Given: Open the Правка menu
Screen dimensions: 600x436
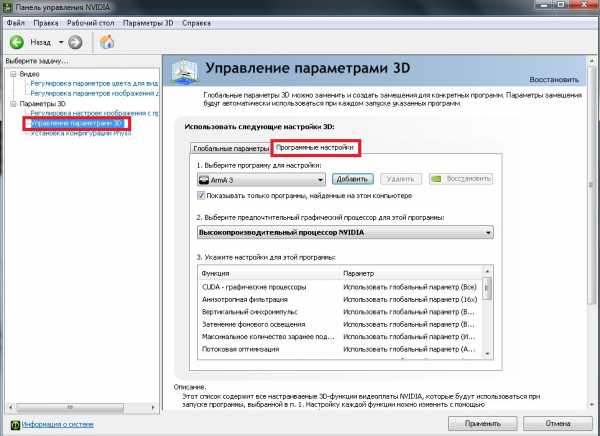Looking at the screenshot, I should click(46, 23).
